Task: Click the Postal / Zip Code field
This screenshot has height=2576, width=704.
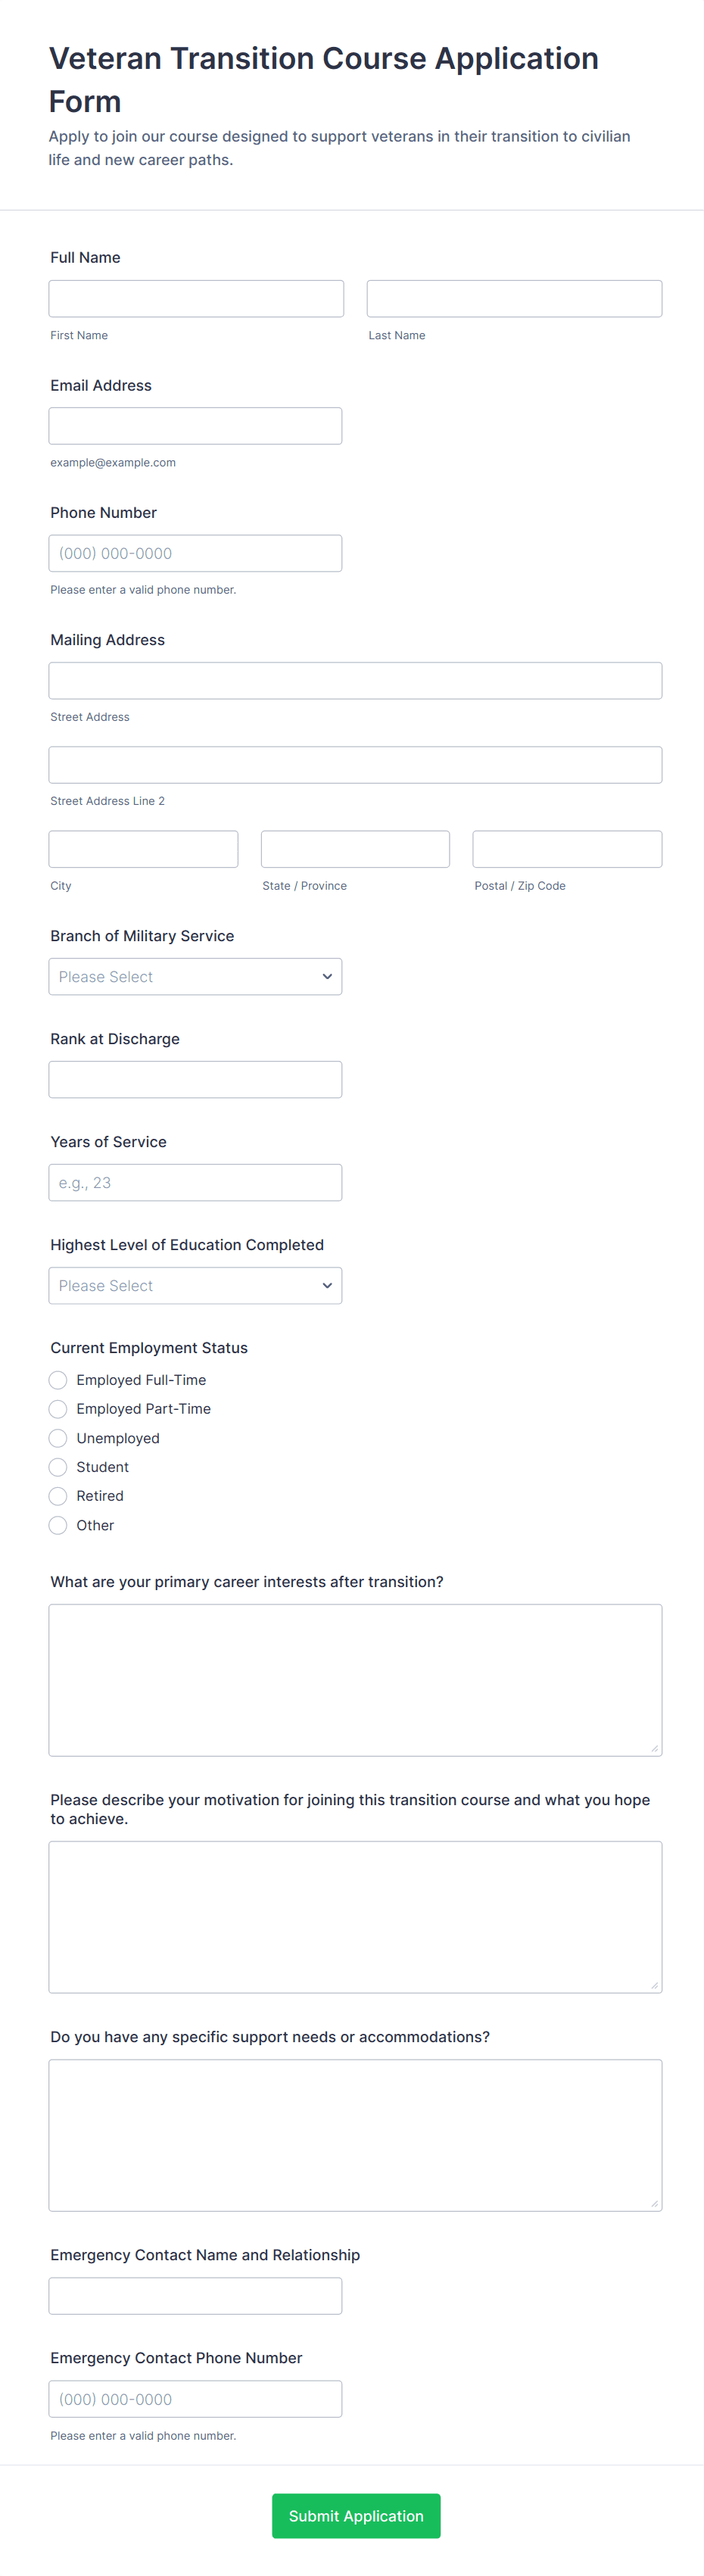Action: click(567, 849)
